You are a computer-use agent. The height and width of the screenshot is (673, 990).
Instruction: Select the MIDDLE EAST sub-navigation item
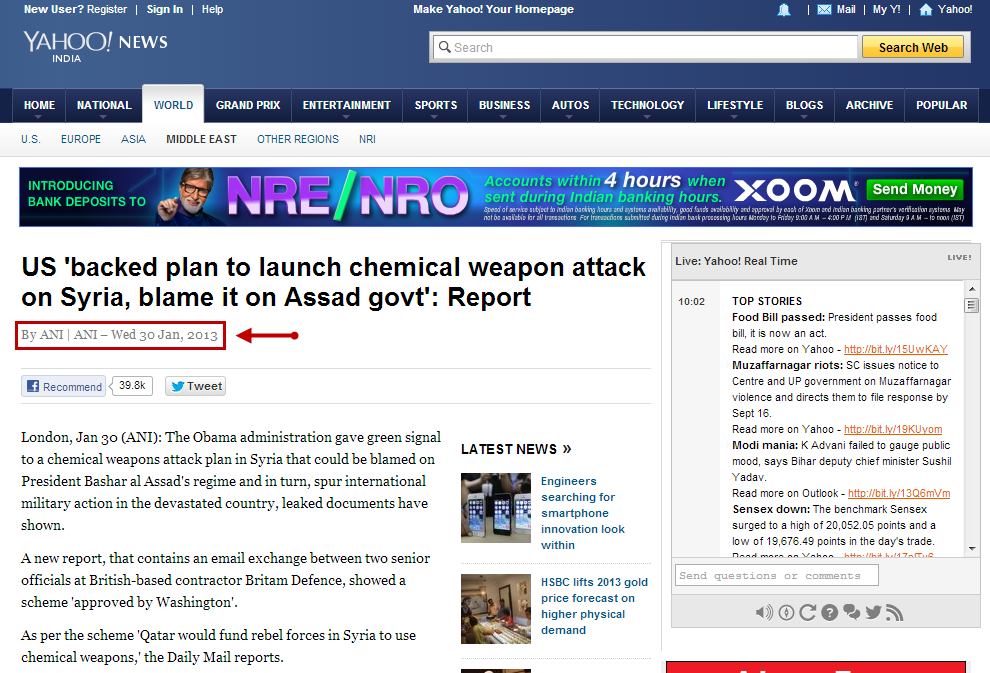[201, 139]
